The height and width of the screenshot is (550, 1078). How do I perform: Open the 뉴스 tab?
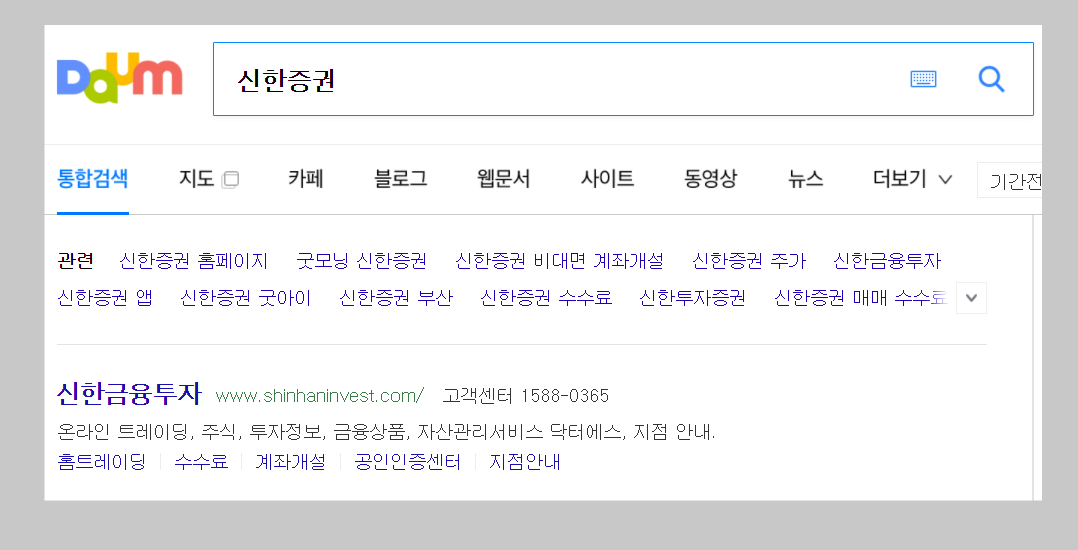[x=805, y=179]
